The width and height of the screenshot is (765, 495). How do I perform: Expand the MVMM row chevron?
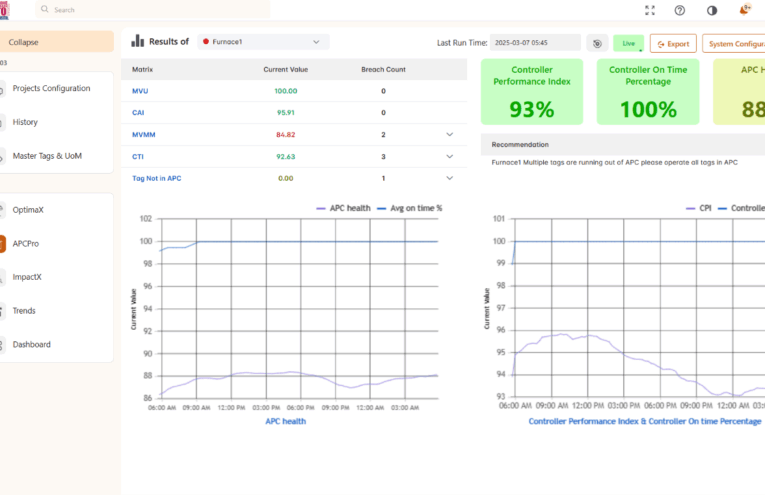click(x=449, y=134)
